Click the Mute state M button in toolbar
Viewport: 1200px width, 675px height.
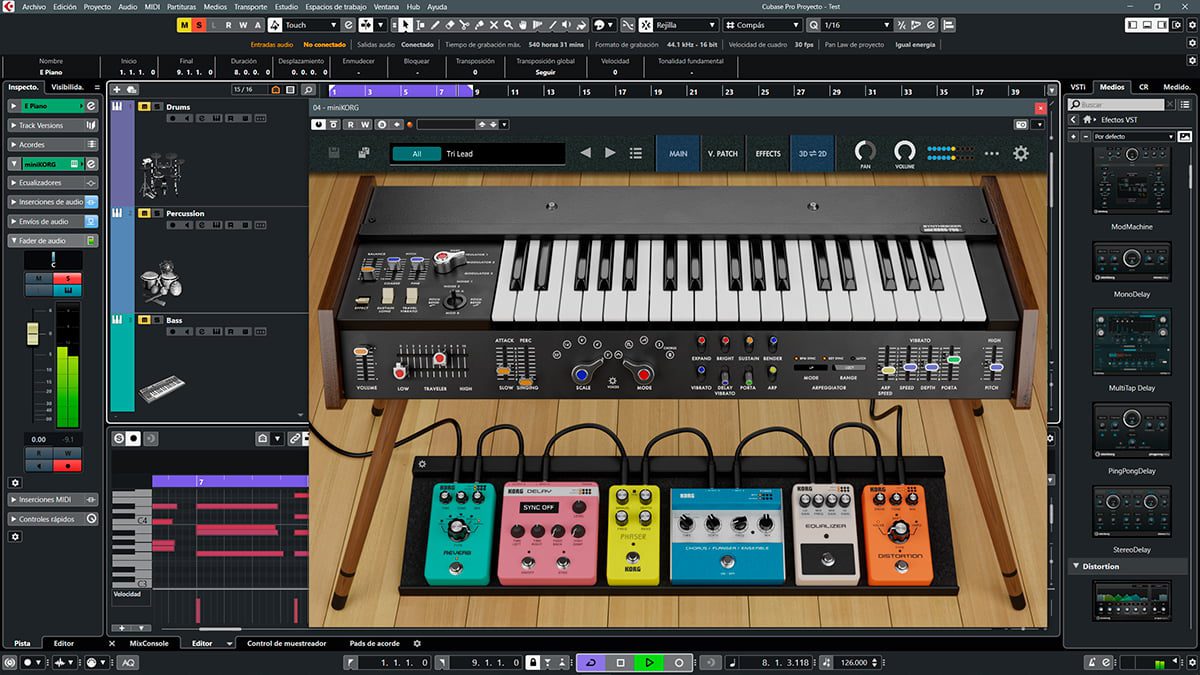[x=184, y=24]
